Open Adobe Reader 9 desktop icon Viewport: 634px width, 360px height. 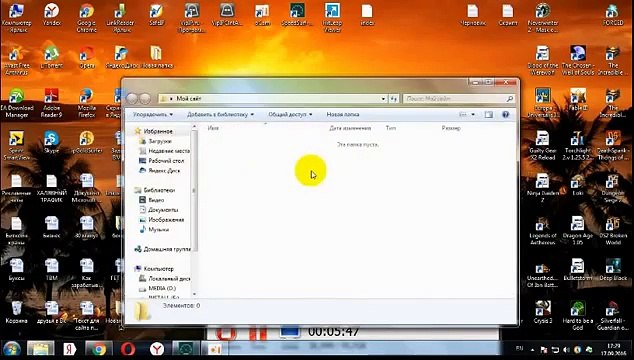[51, 103]
